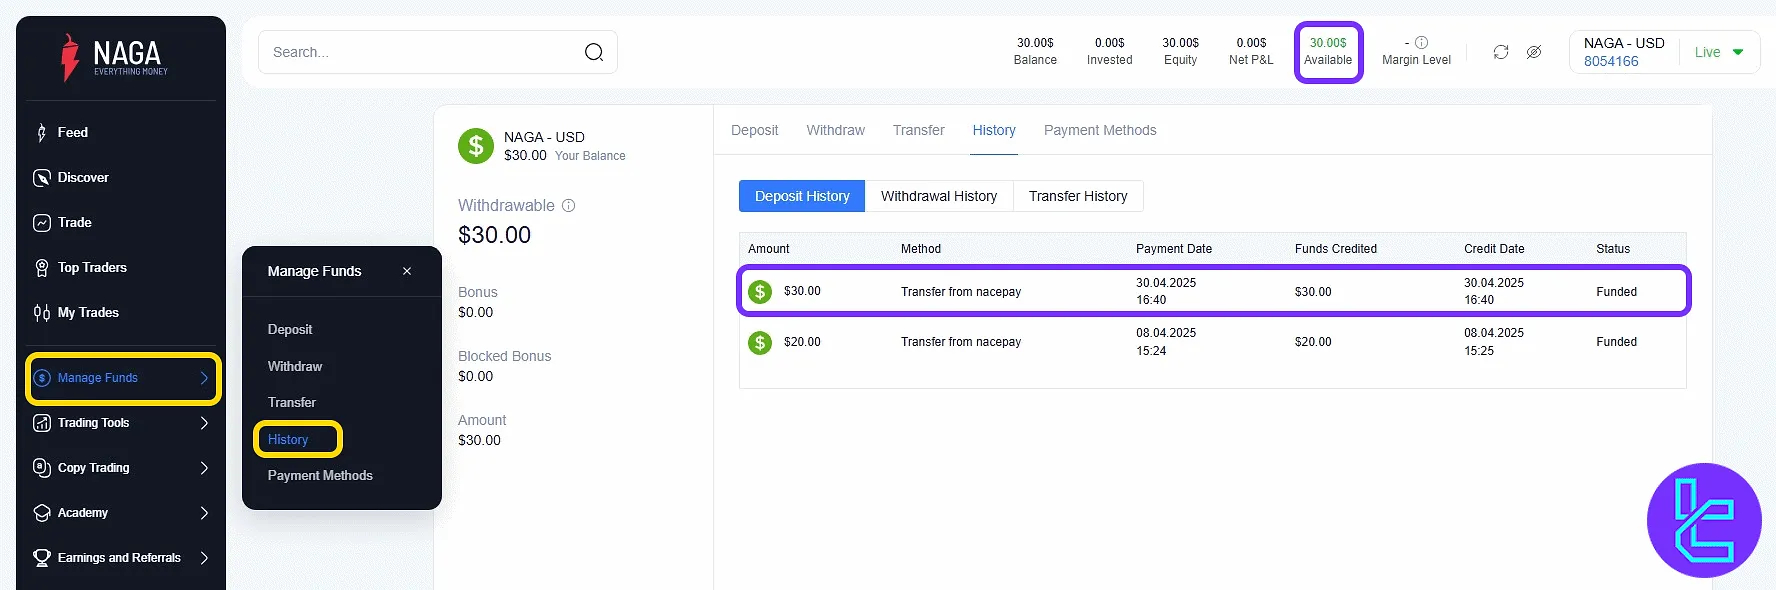The width and height of the screenshot is (1776, 590).
Task: Click the search magnifier icon
Action: [594, 52]
